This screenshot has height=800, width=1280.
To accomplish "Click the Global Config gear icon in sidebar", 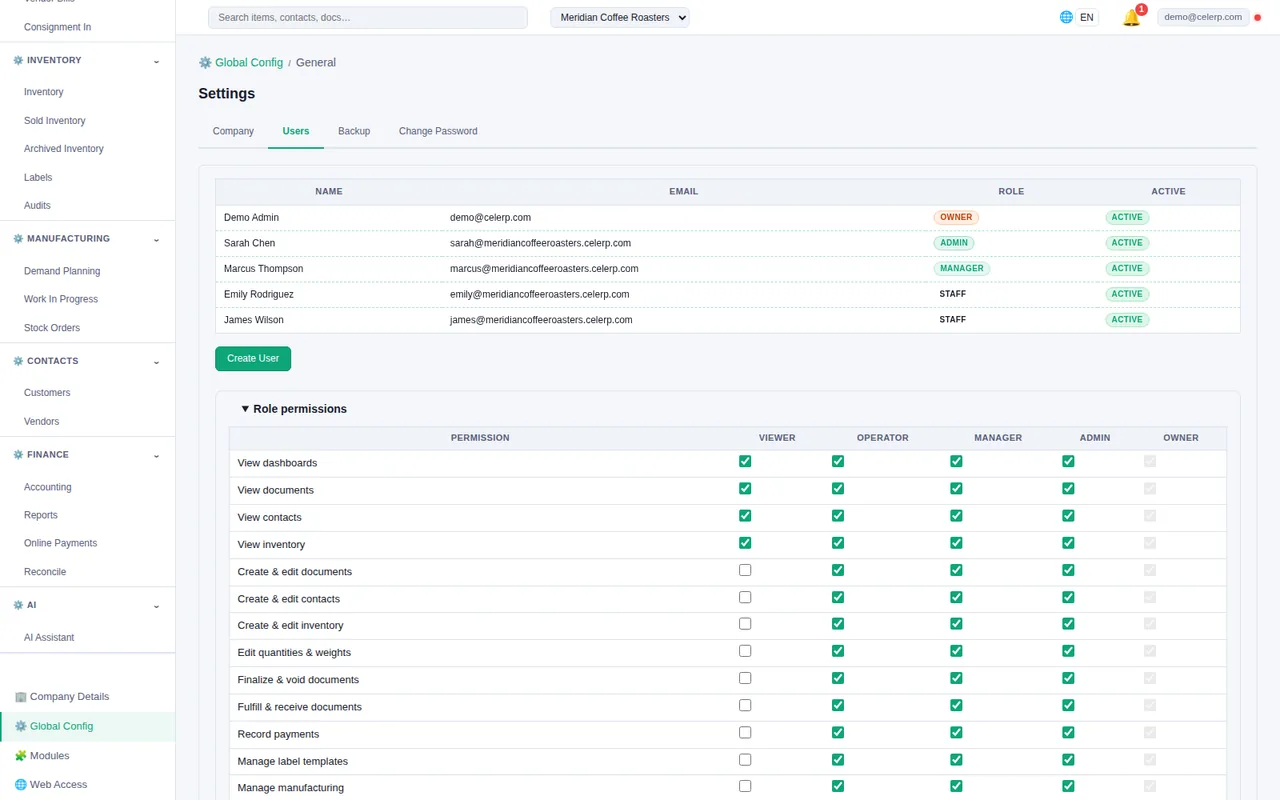I will [x=21, y=727].
